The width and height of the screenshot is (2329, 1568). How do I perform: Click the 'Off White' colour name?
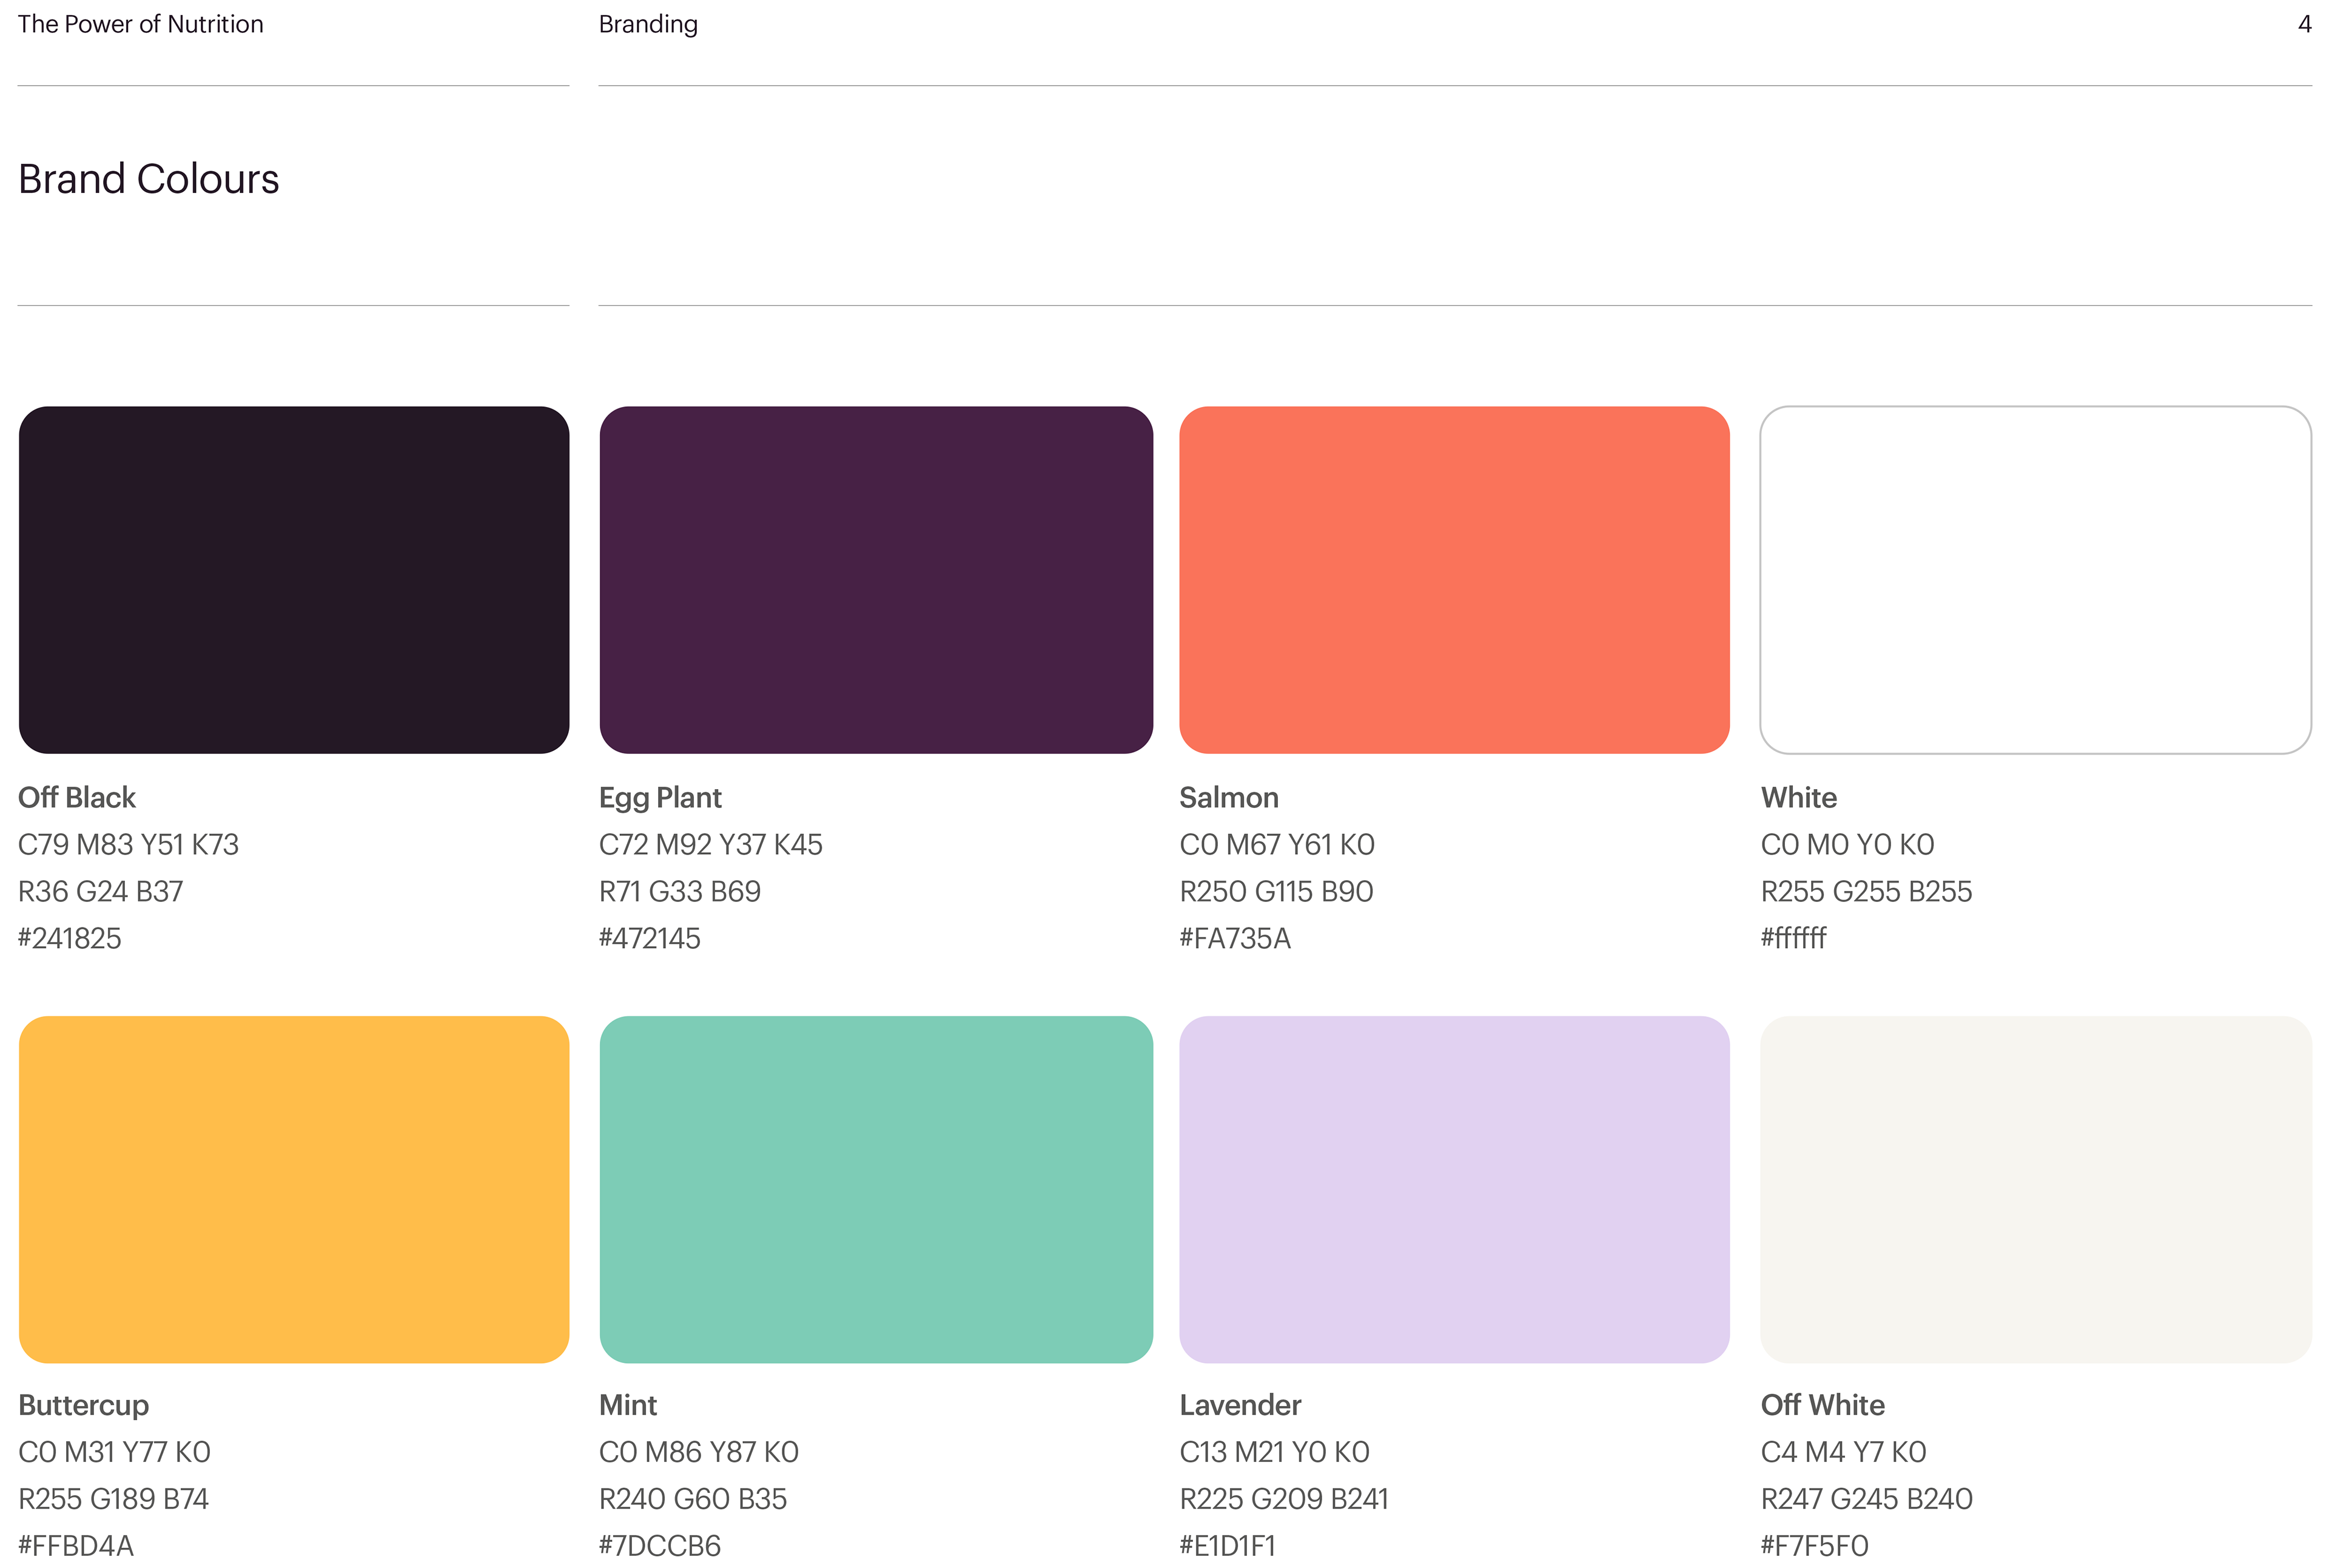point(1823,1405)
